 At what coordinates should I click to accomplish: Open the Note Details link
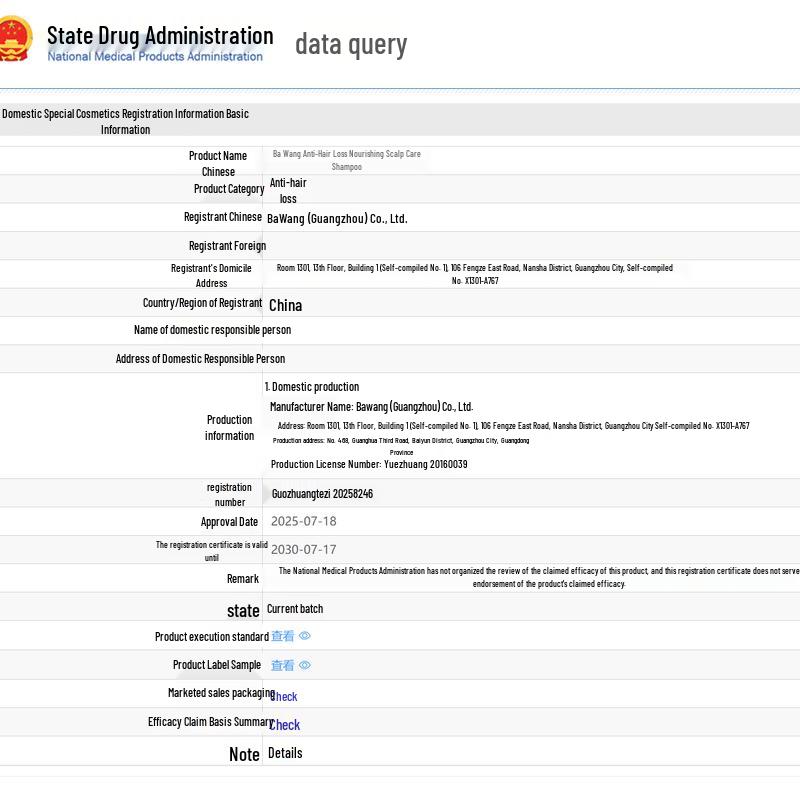click(x=285, y=753)
